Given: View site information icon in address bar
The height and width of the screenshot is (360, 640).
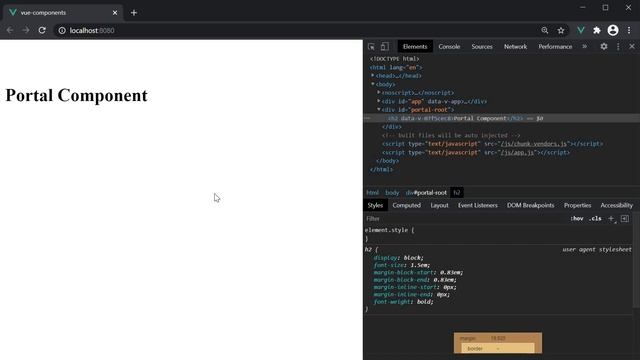Looking at the screenshot, I should click(62, 31).
